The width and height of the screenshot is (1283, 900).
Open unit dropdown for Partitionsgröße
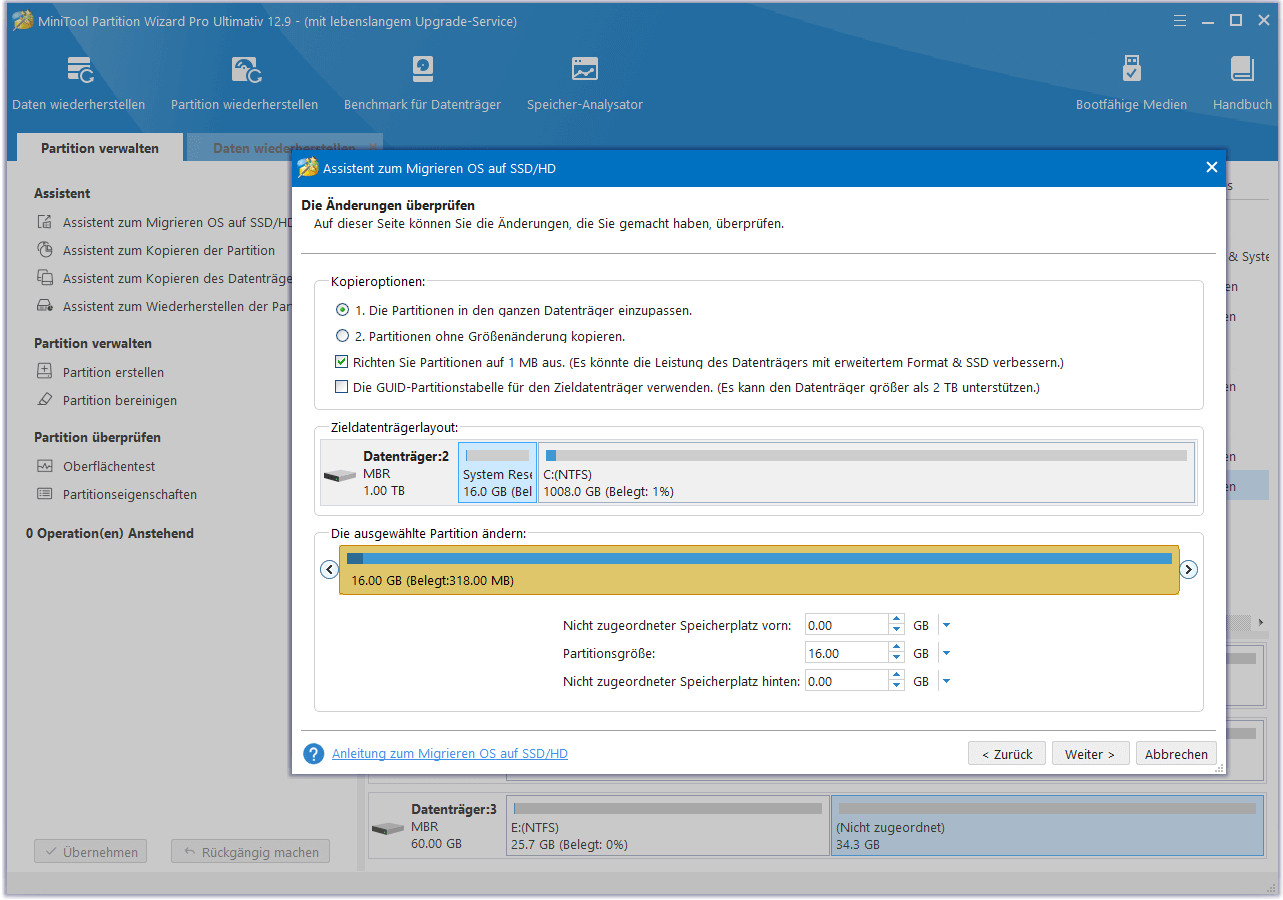947,653
